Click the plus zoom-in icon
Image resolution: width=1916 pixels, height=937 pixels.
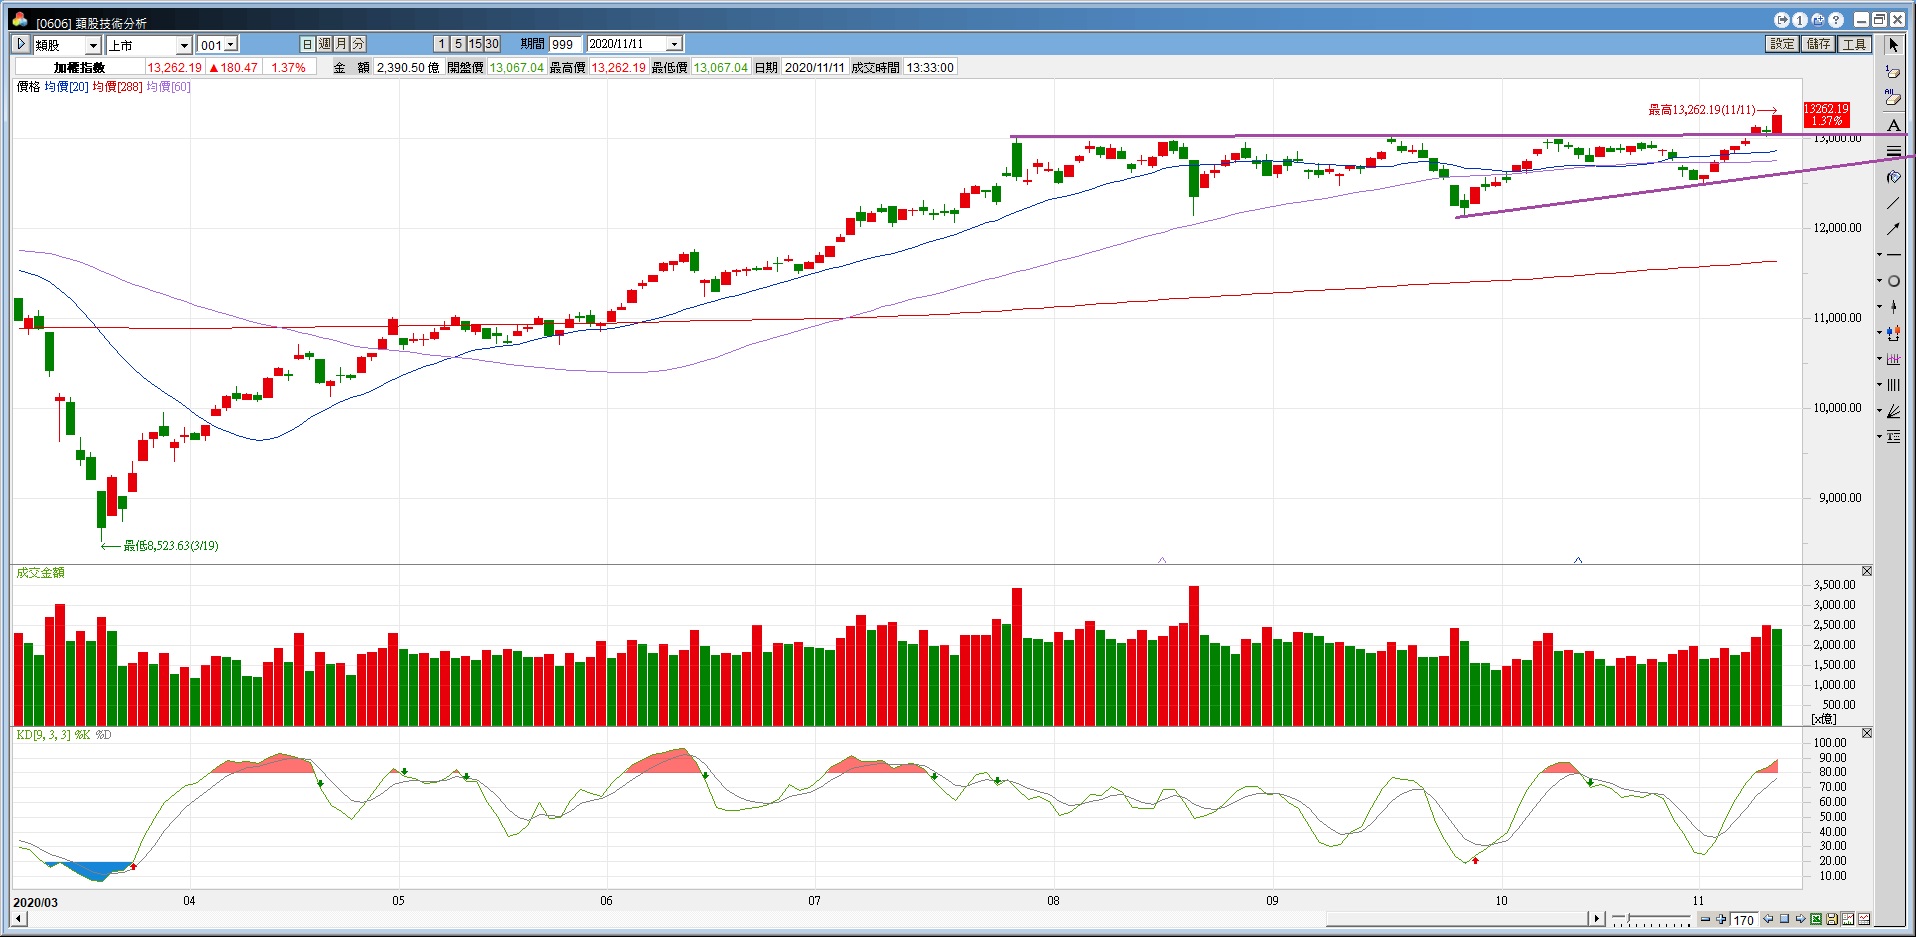[x=1721, y=919]
